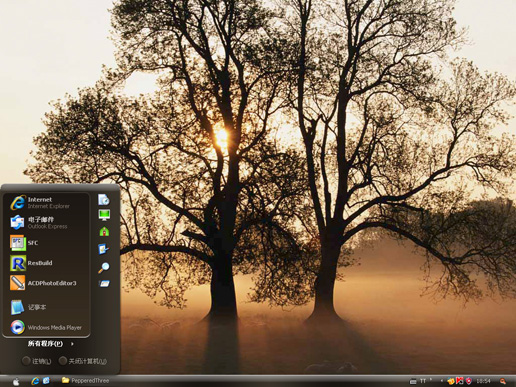The height and width of the screenshot is (387, 516).
Task: Open the Run dialog icon in the side column
Action: (x=104, y=284)
